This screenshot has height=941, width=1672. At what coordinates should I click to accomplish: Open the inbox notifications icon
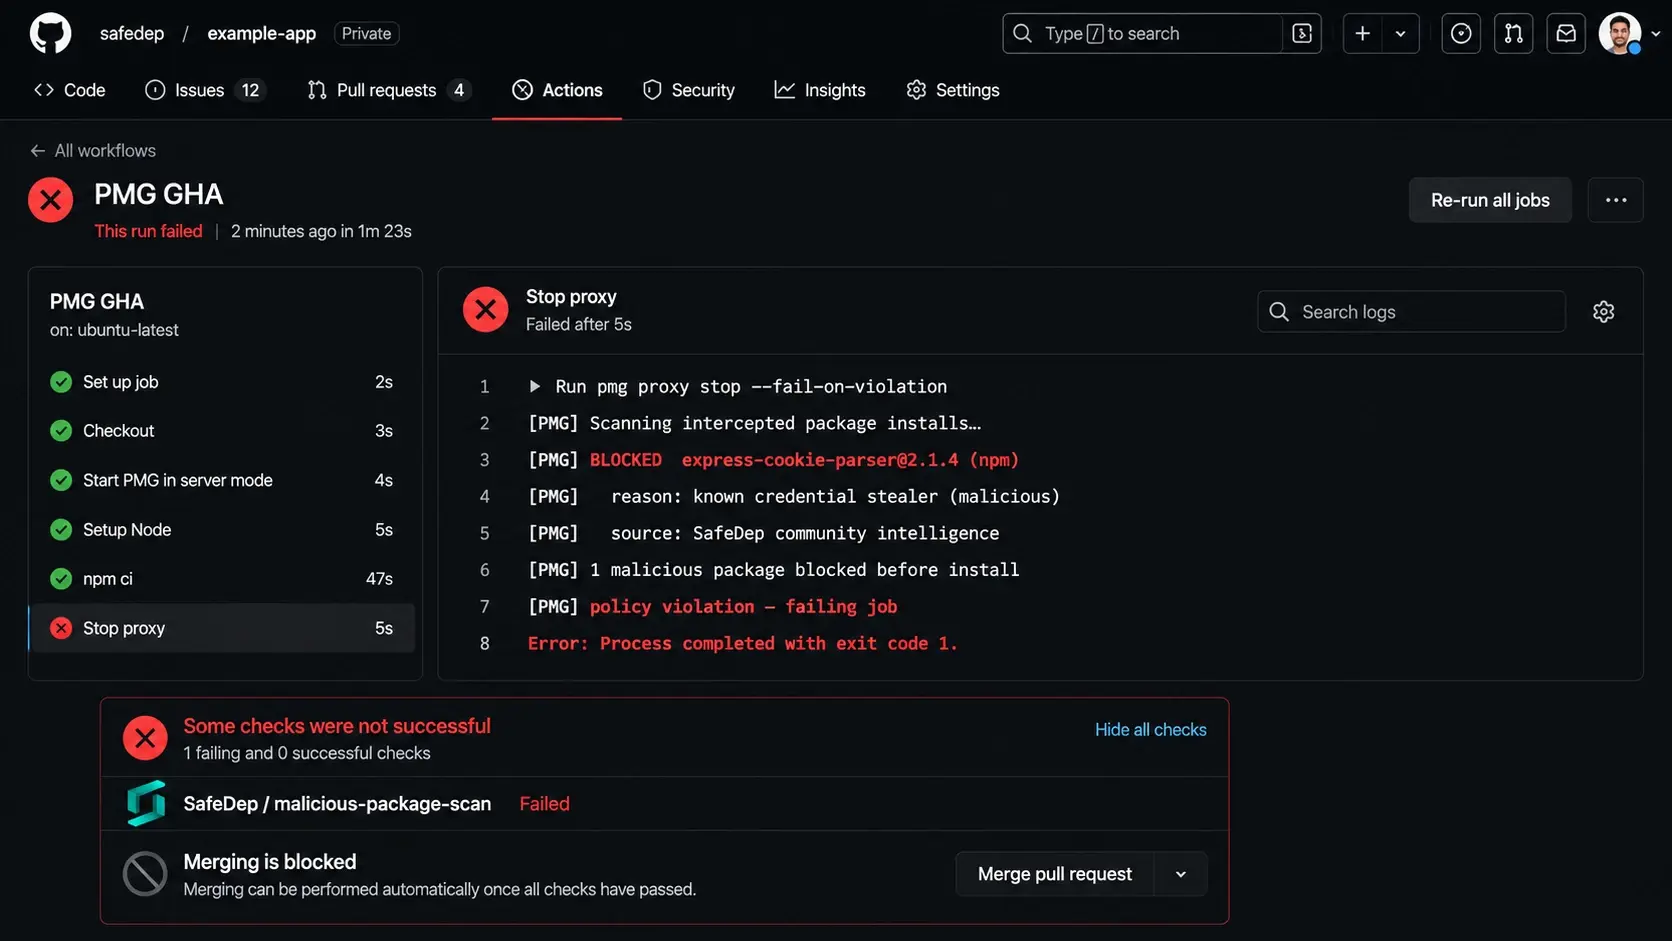point(1566,33)
